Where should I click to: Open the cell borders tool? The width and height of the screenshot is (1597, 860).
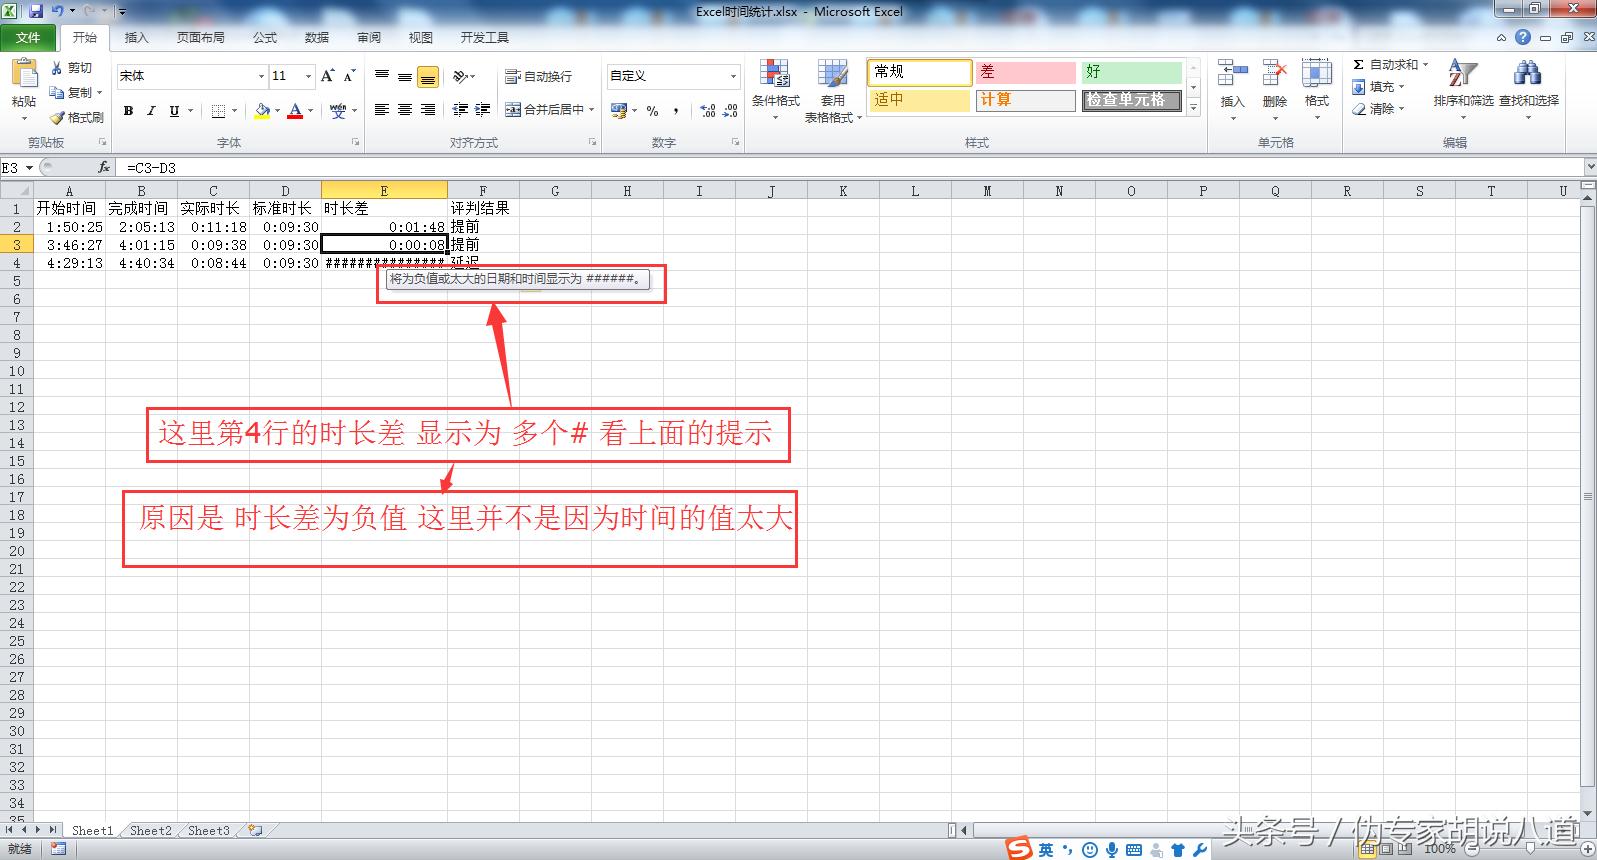218,111
